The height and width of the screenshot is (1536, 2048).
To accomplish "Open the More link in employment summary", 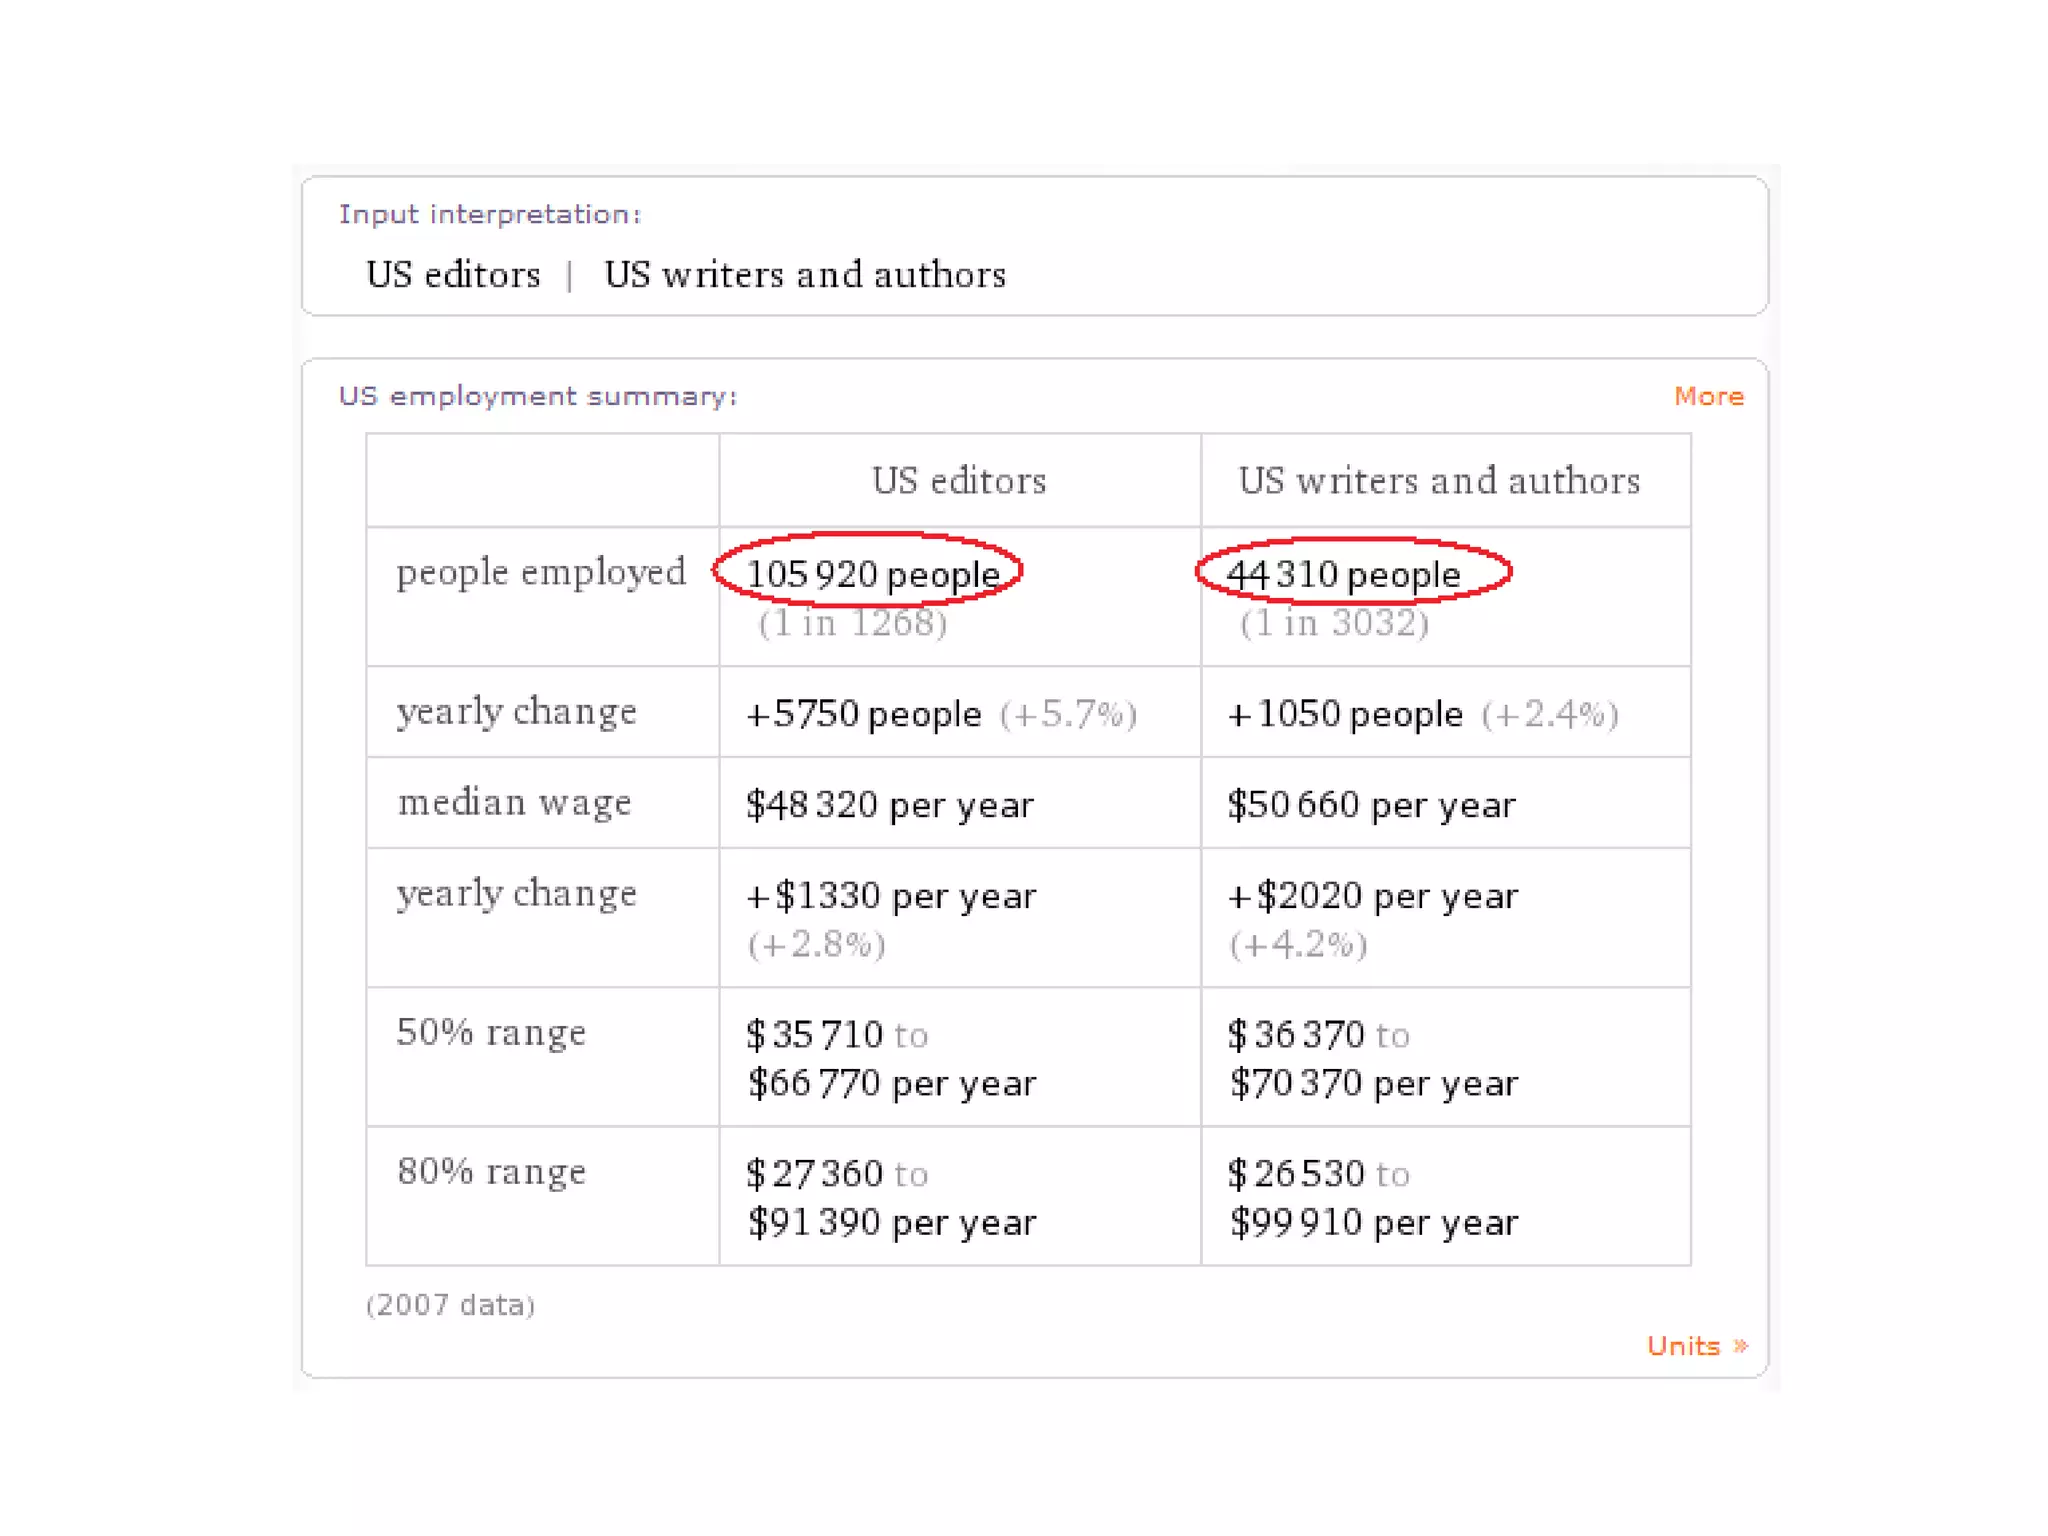I will 1708,396.
